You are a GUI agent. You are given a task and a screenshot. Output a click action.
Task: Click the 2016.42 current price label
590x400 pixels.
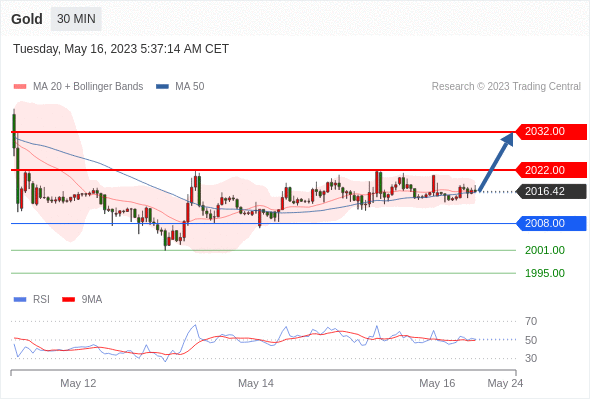click(x=551, y=191)
